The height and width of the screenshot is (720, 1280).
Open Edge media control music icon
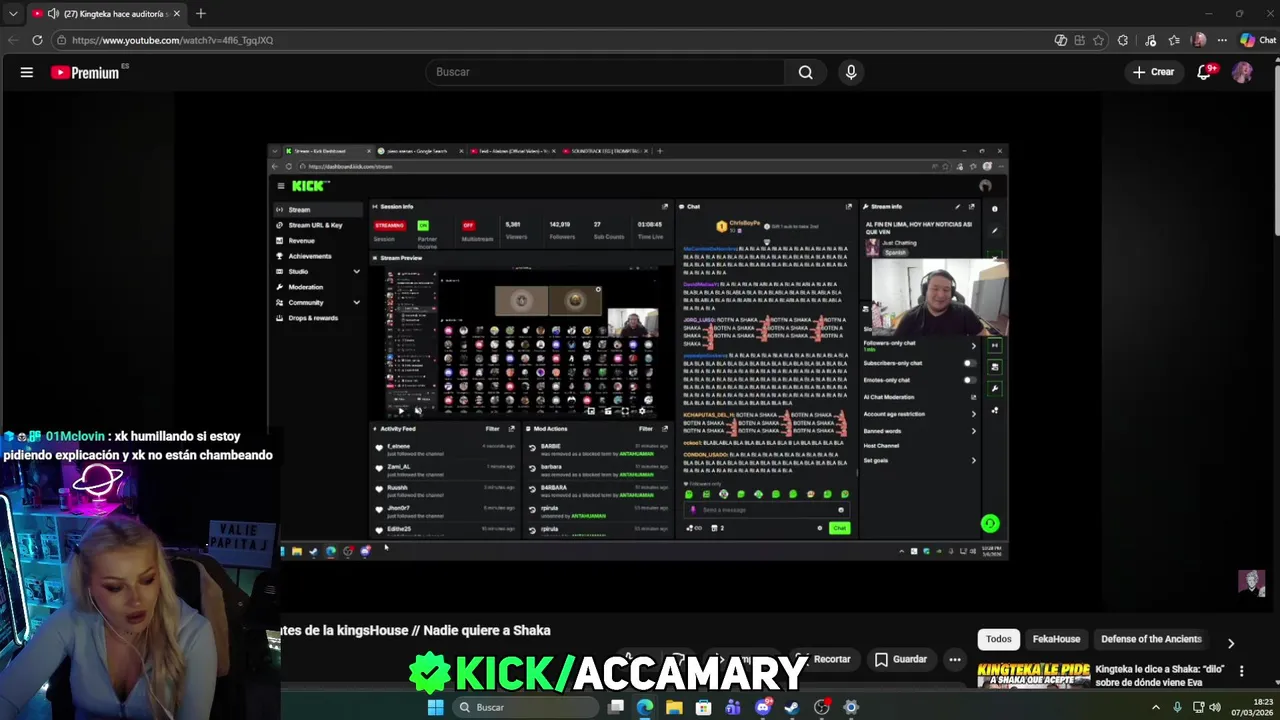[x=1151, y=40]
